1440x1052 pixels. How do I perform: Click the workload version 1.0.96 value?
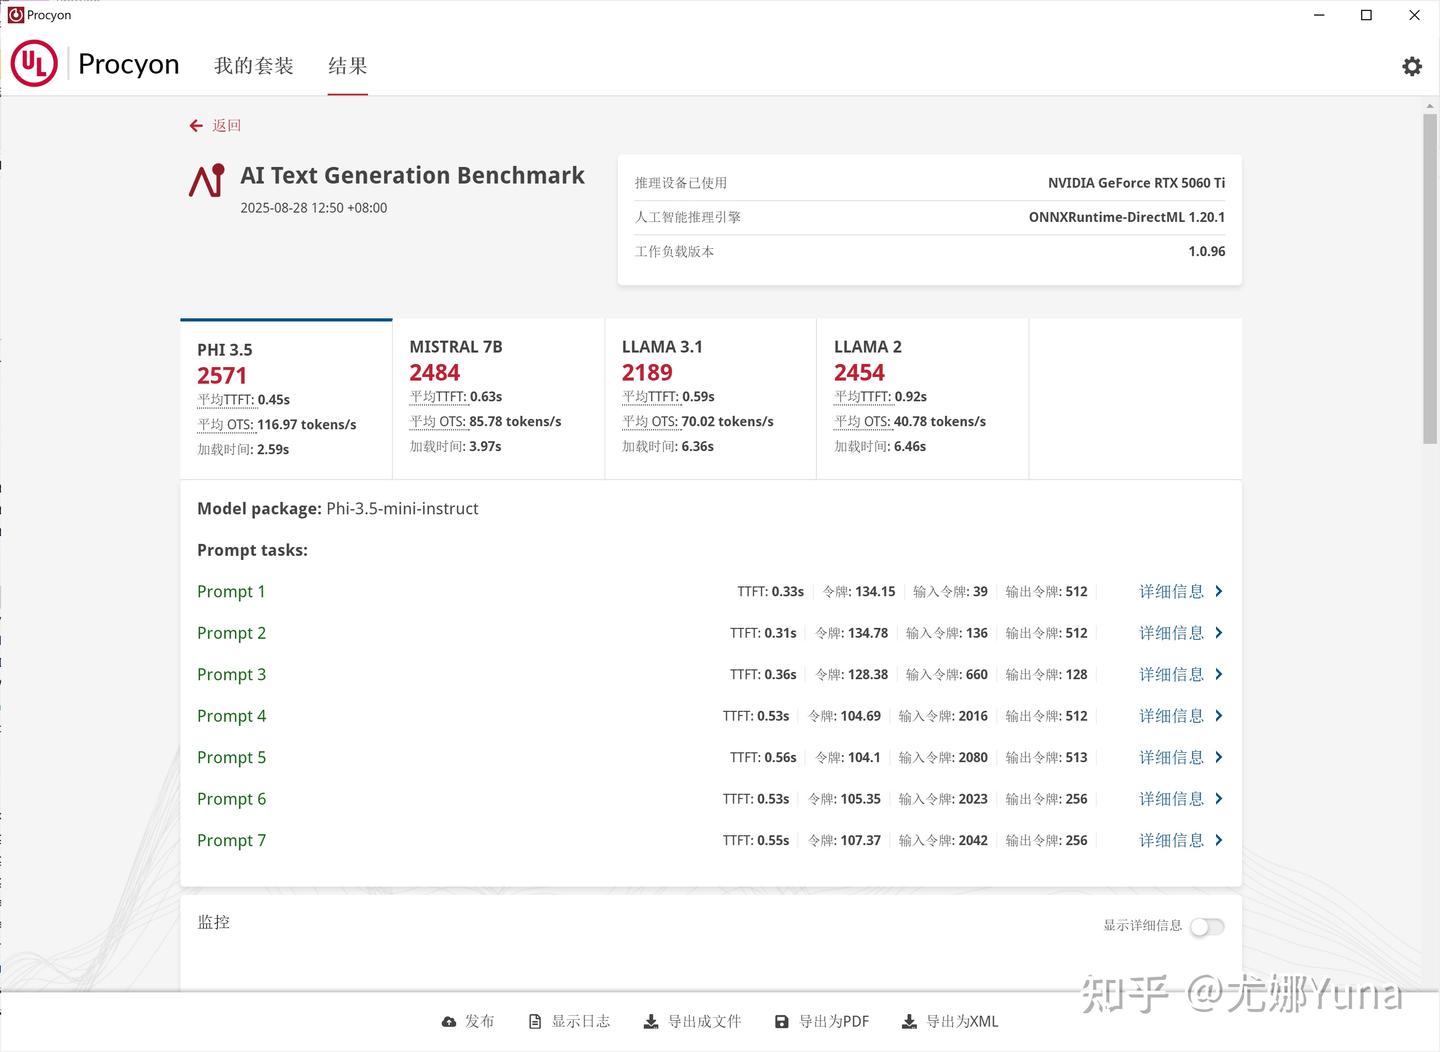click(1207, 252)
